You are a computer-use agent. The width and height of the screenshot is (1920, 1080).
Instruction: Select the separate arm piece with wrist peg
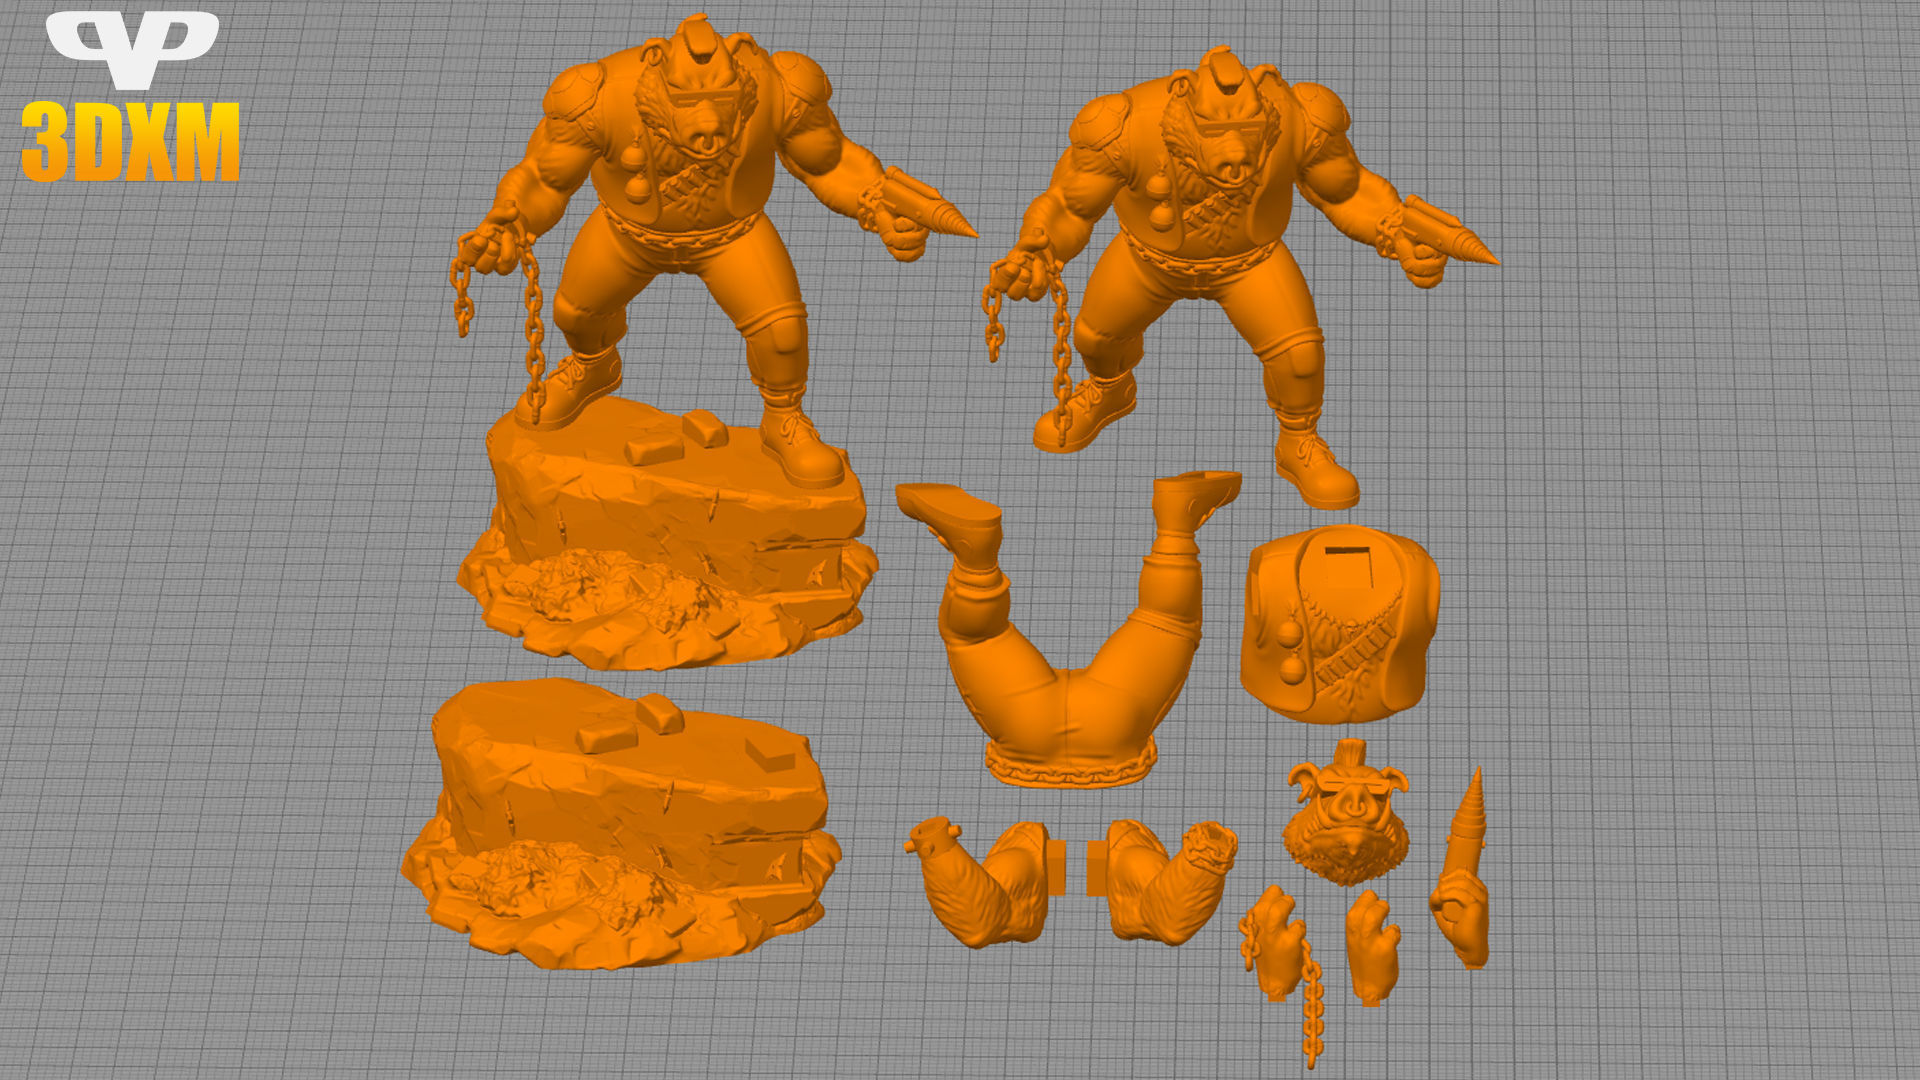click(x=985, y=880)
